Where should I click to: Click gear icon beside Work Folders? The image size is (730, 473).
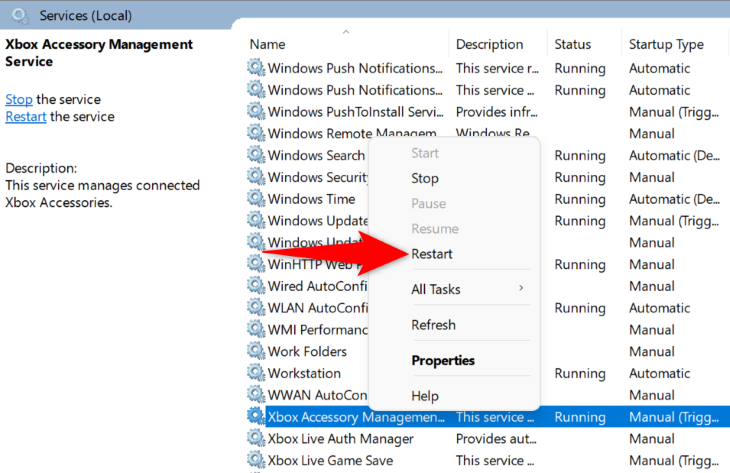[x=256, y=351]
